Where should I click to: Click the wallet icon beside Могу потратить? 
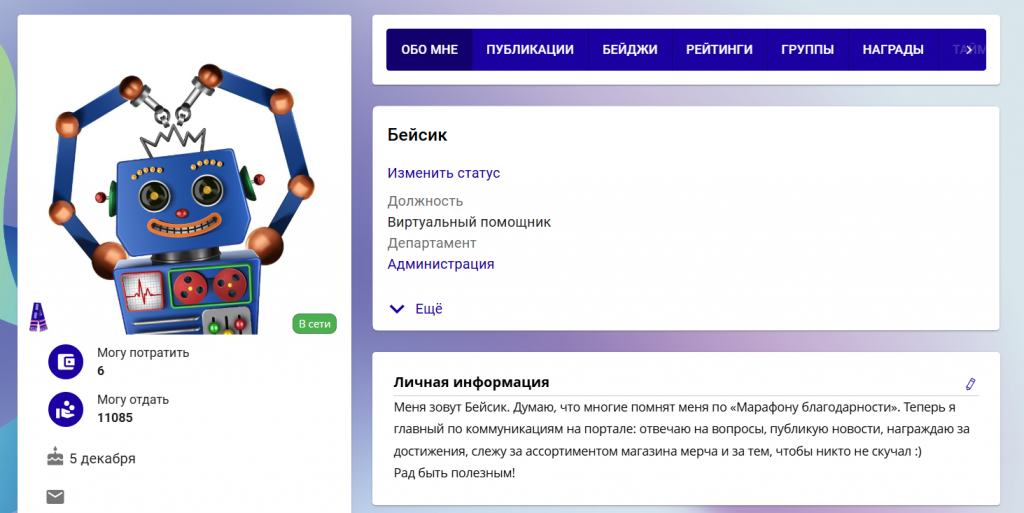[x=65, y=361]
